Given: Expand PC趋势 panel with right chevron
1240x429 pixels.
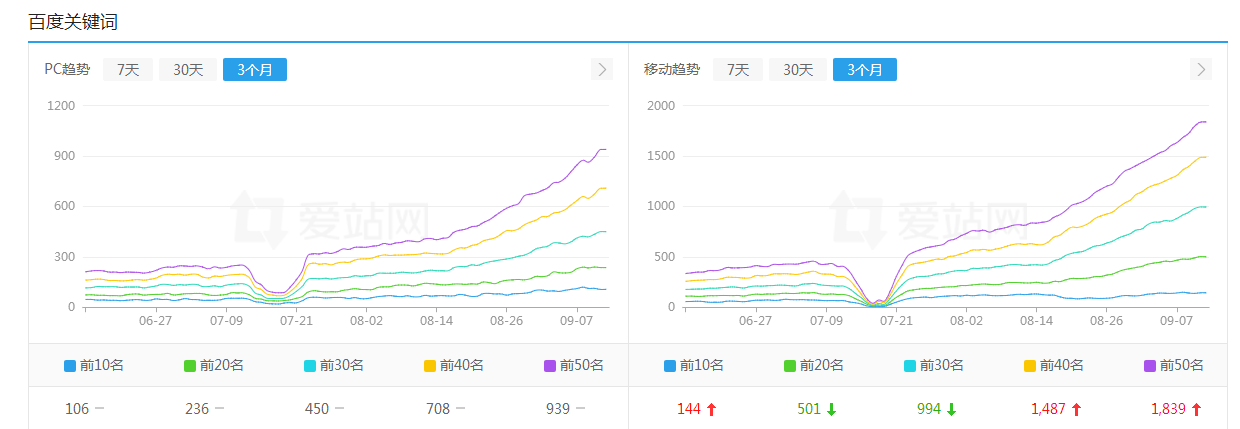Looking at the screenshot, I should pos(601,69).
